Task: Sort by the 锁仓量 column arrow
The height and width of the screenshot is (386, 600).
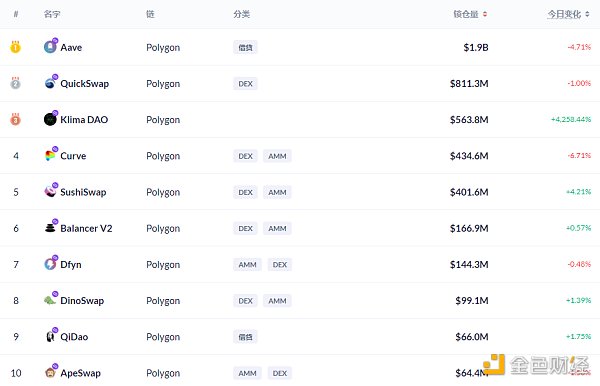Action: click(x=485, y=14)
